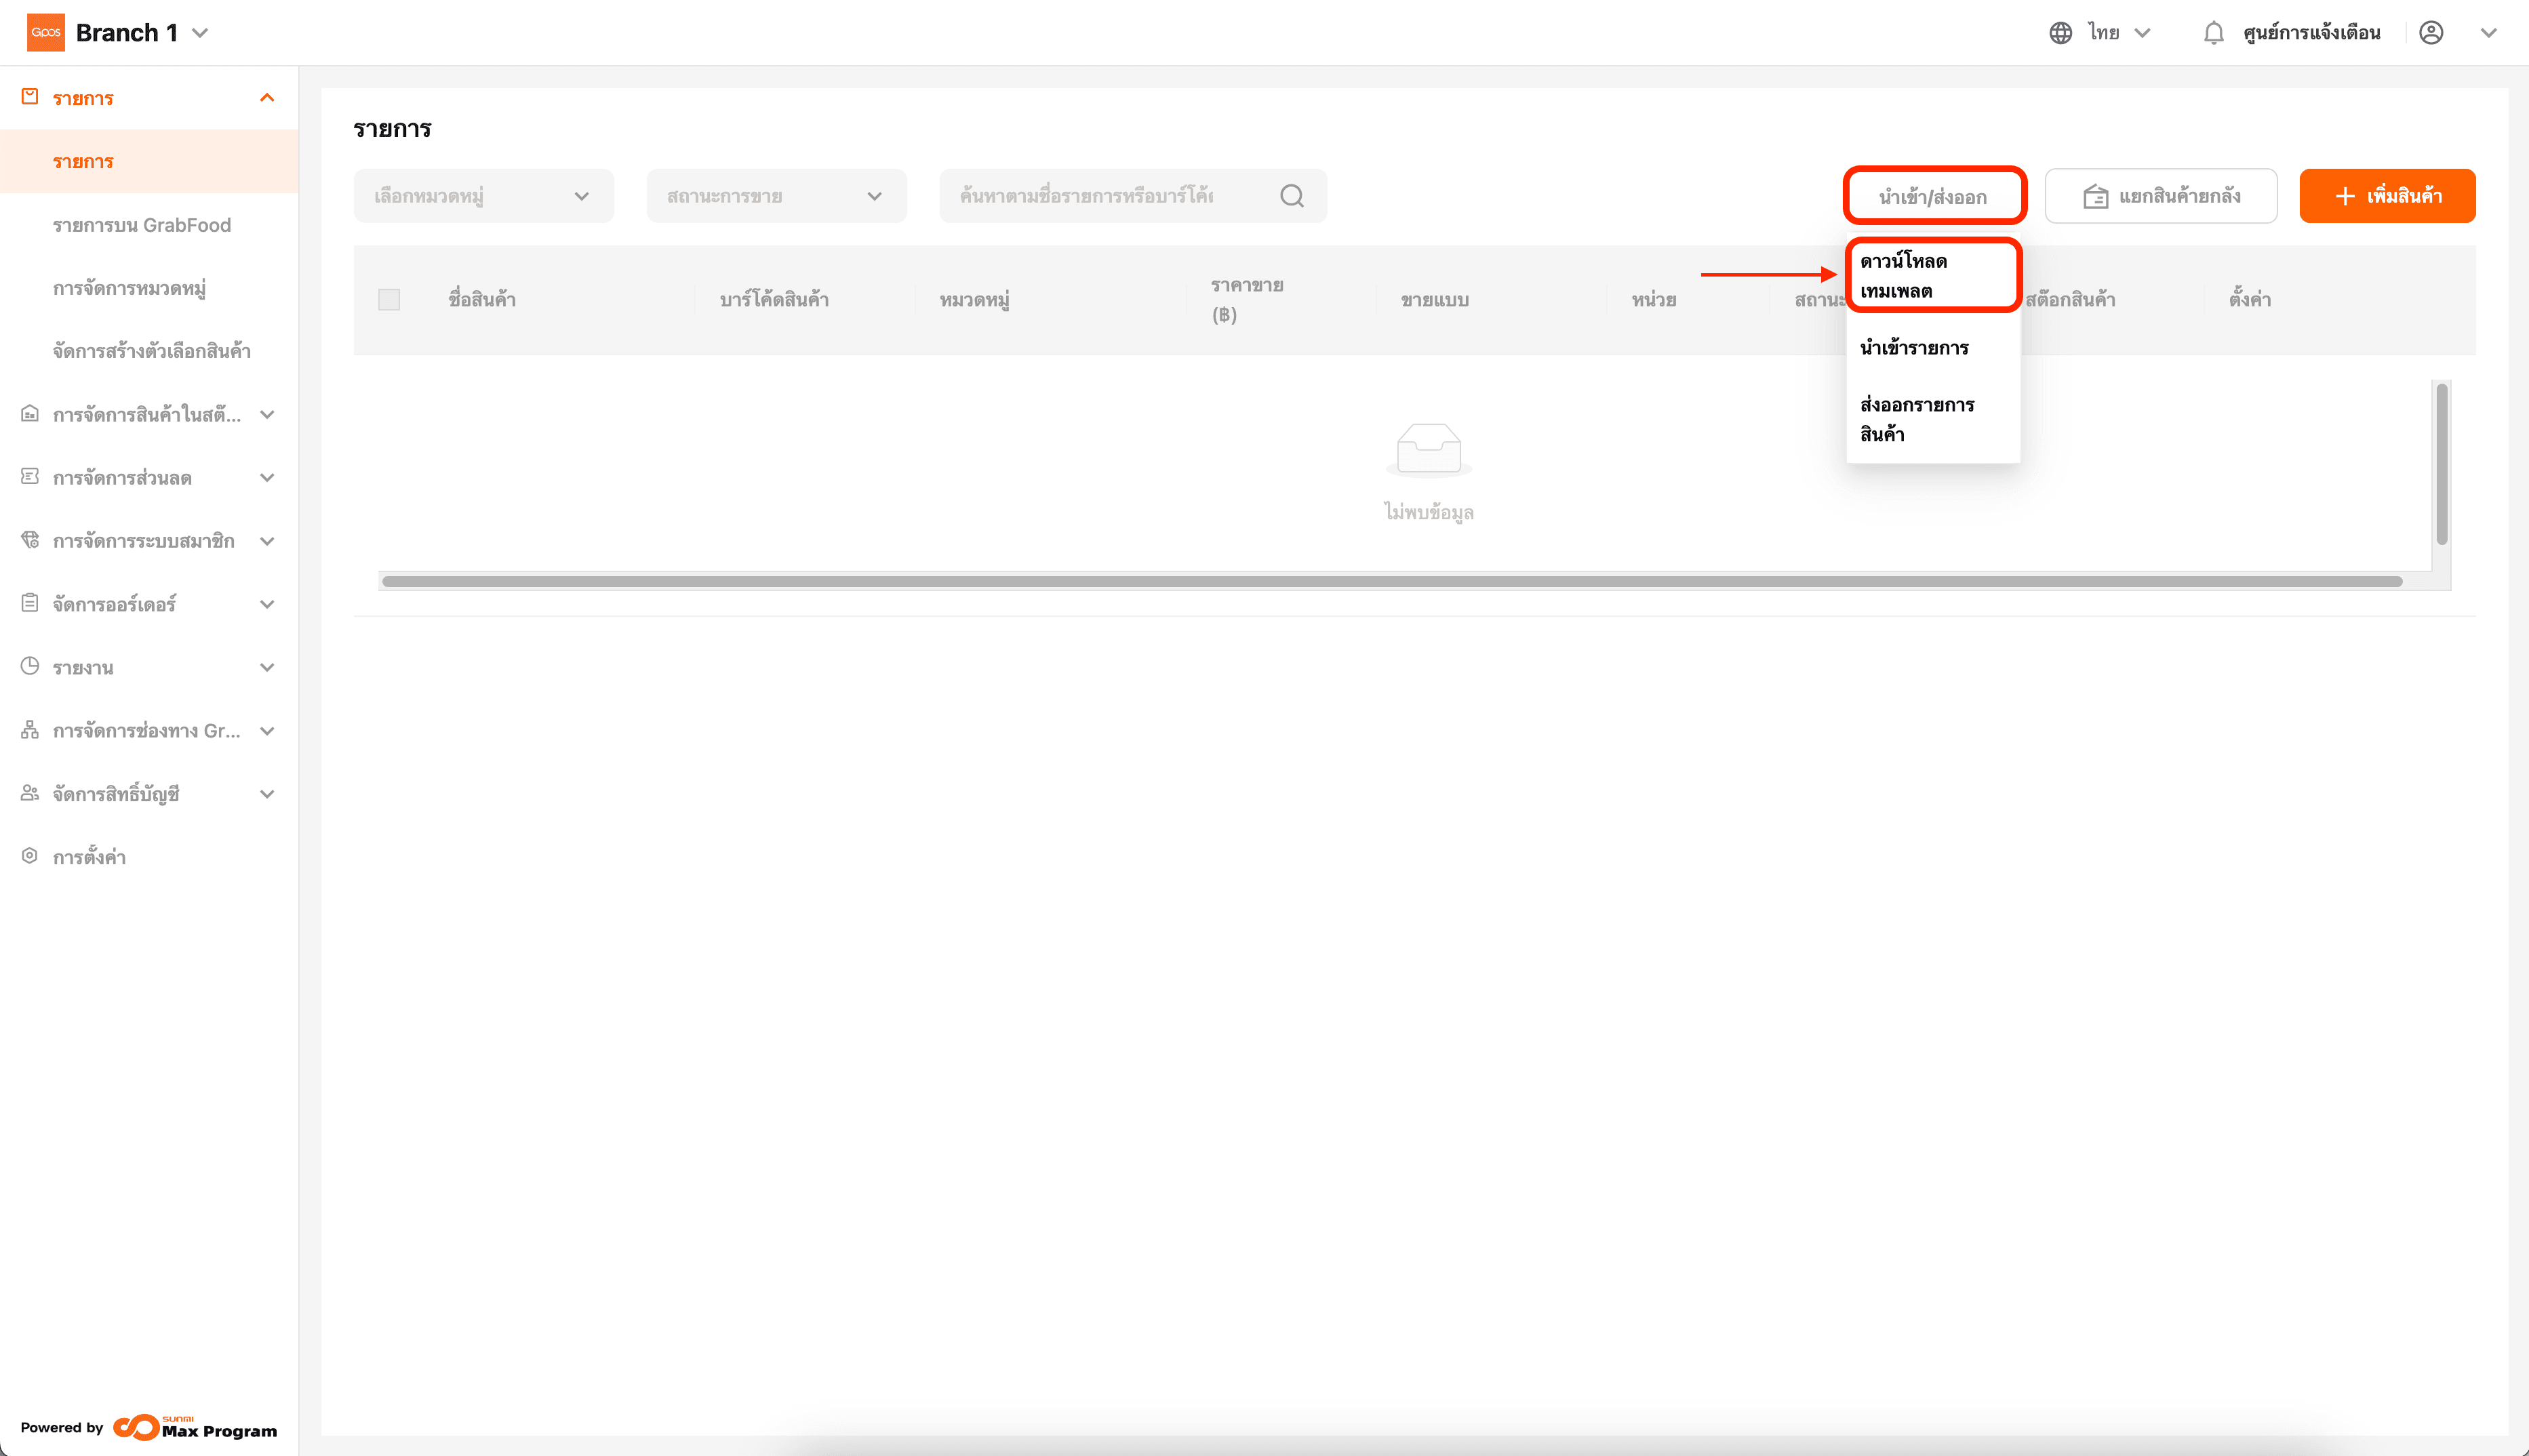Image resolution: width=2529 pixels, height=1456 pixels.
Task: Open the สถานะการขาย sales status dropdown
Action: point(776,196)
